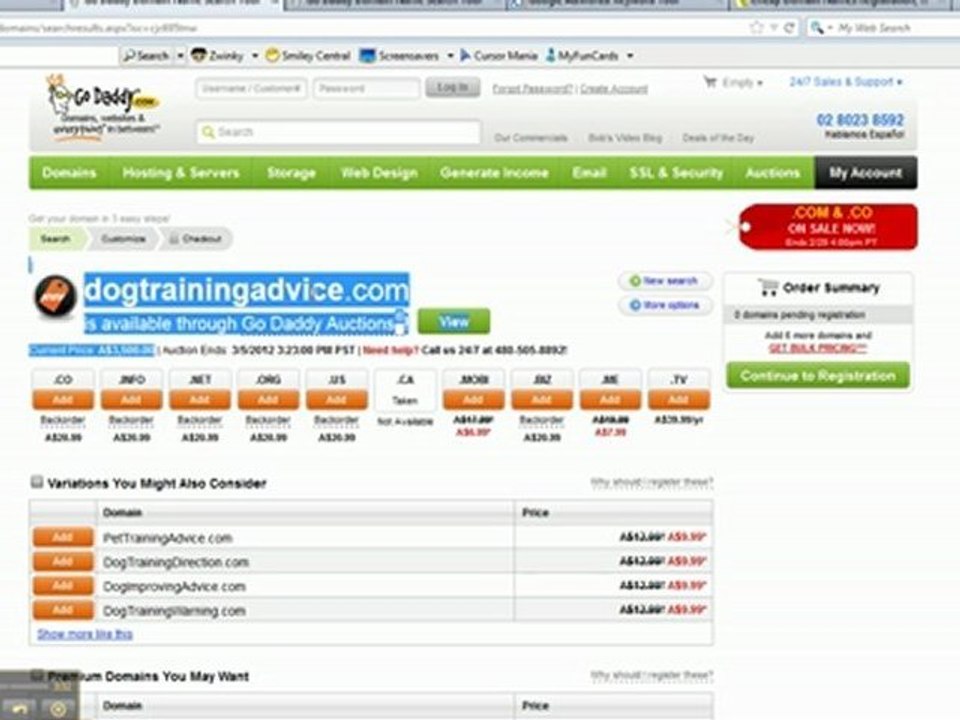Click the bookmark star icon in address bar
The image size is (960, 720).
pos(757,28)
